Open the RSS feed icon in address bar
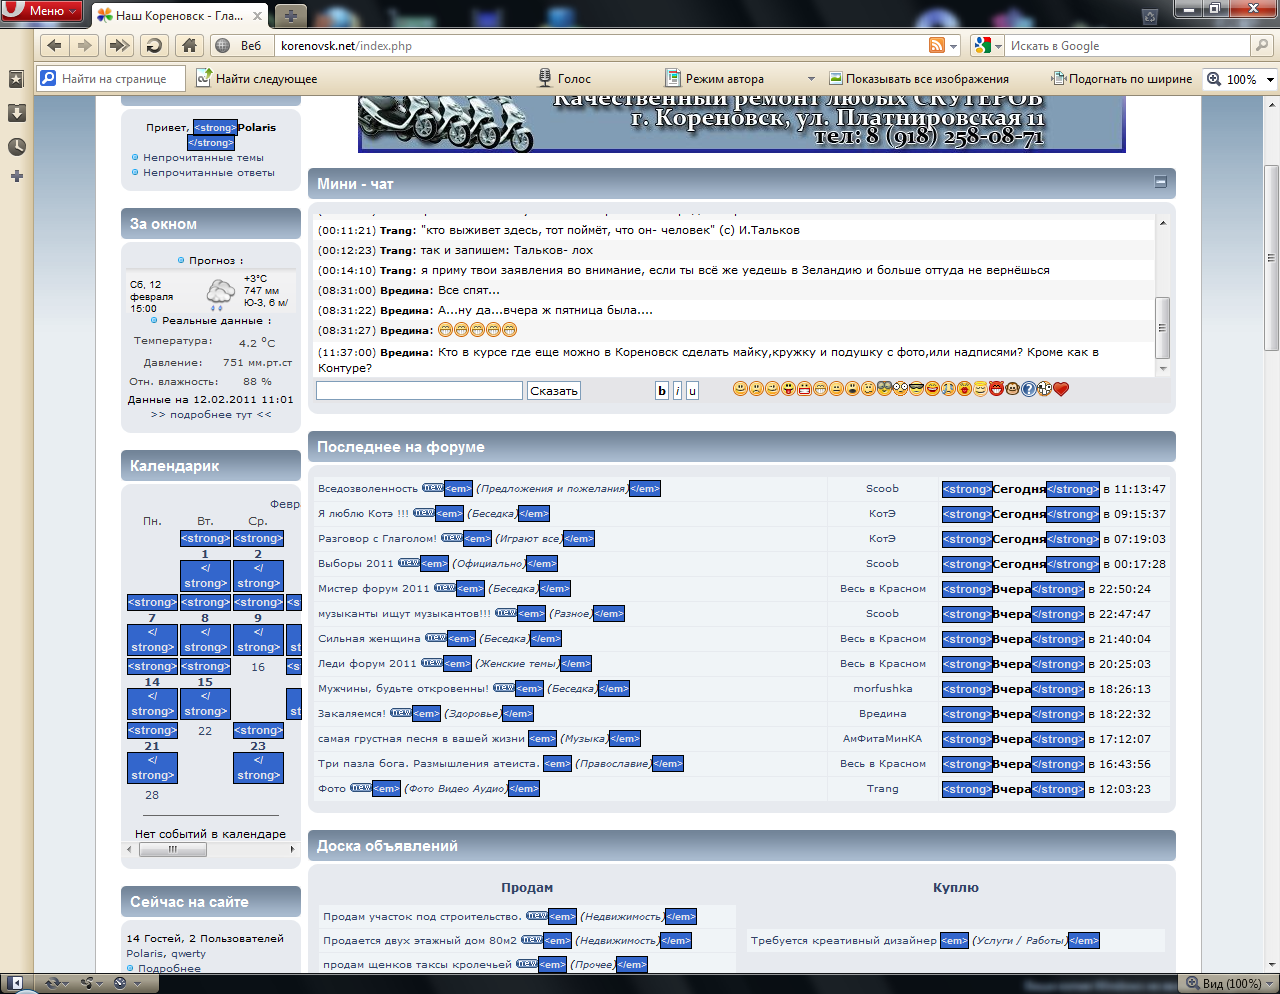The image size is (1280, 994). (937, 45)
